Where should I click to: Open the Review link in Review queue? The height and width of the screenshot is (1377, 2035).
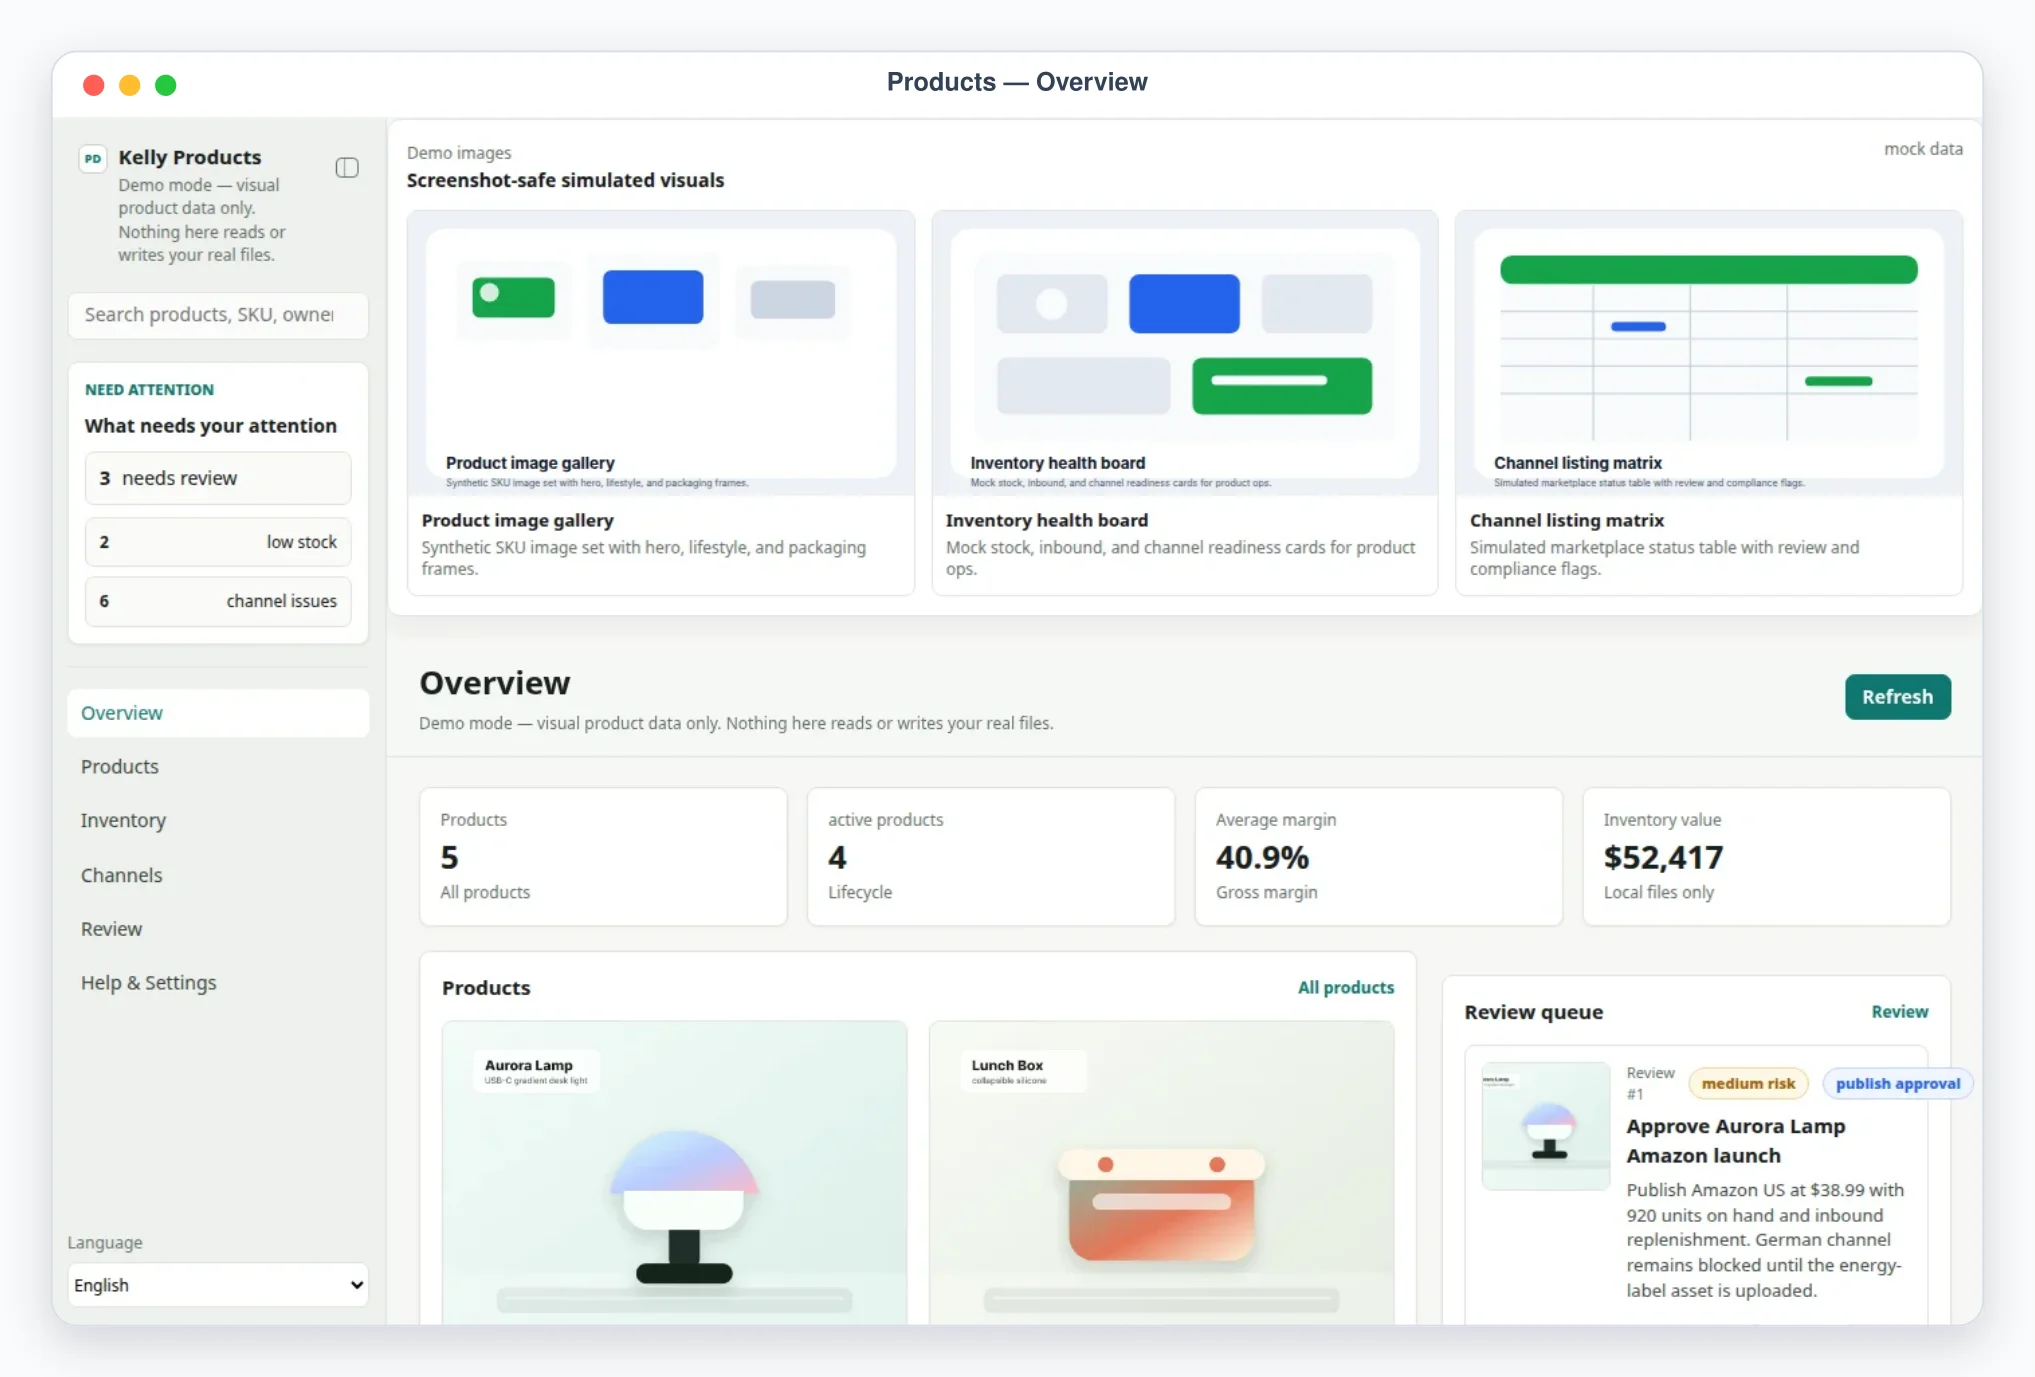point(1899,1012)
